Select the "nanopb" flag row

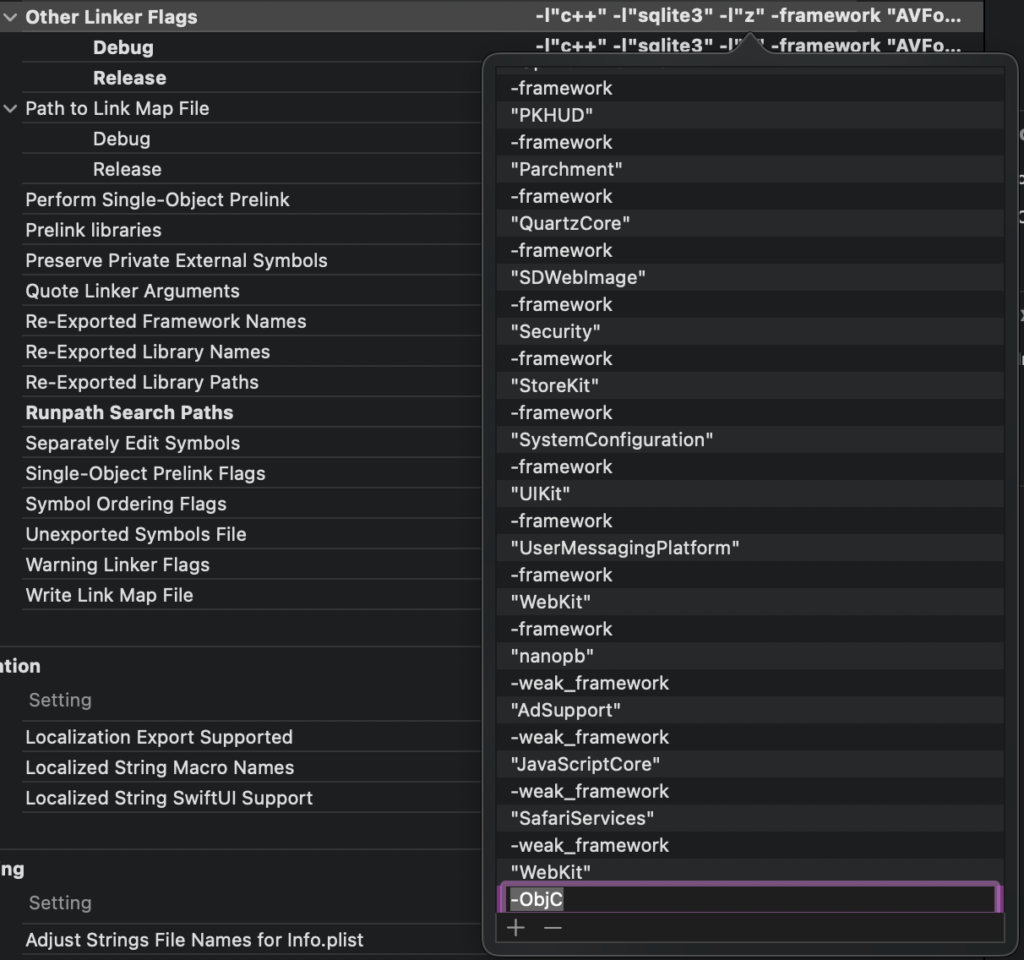pyautogui.click(x=750, y=656)
